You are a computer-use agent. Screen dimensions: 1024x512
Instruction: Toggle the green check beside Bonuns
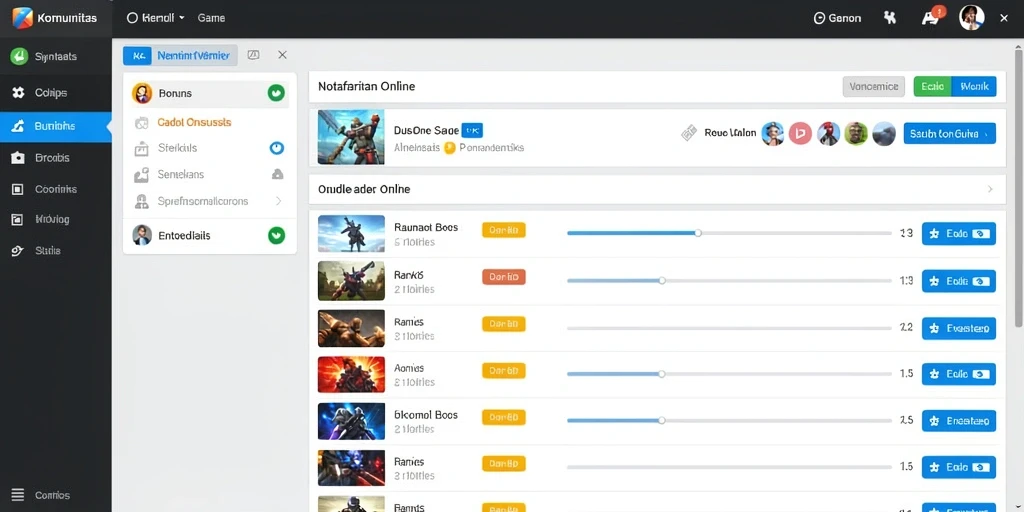(276, 93)
